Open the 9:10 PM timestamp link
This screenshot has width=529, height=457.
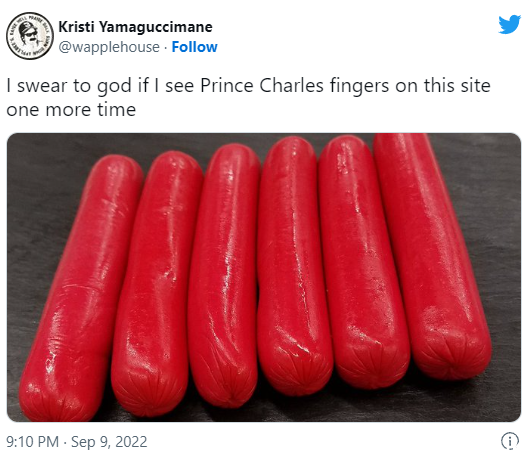coord(32,441)
